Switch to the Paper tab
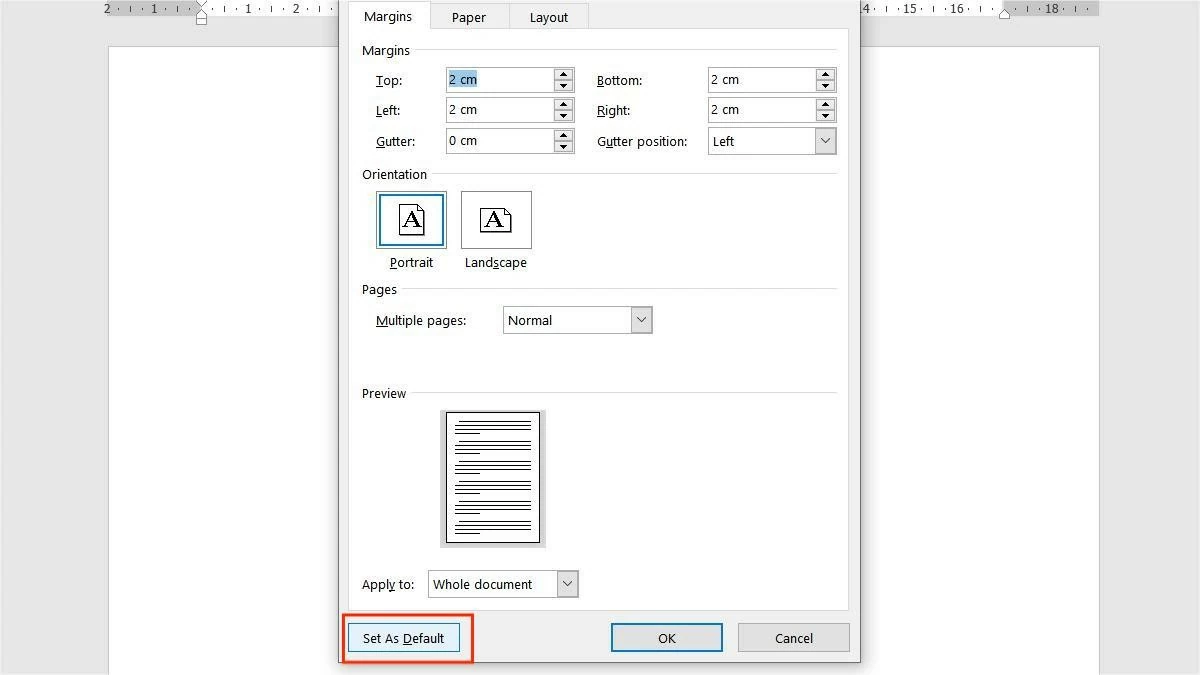 tap(468, 16)
